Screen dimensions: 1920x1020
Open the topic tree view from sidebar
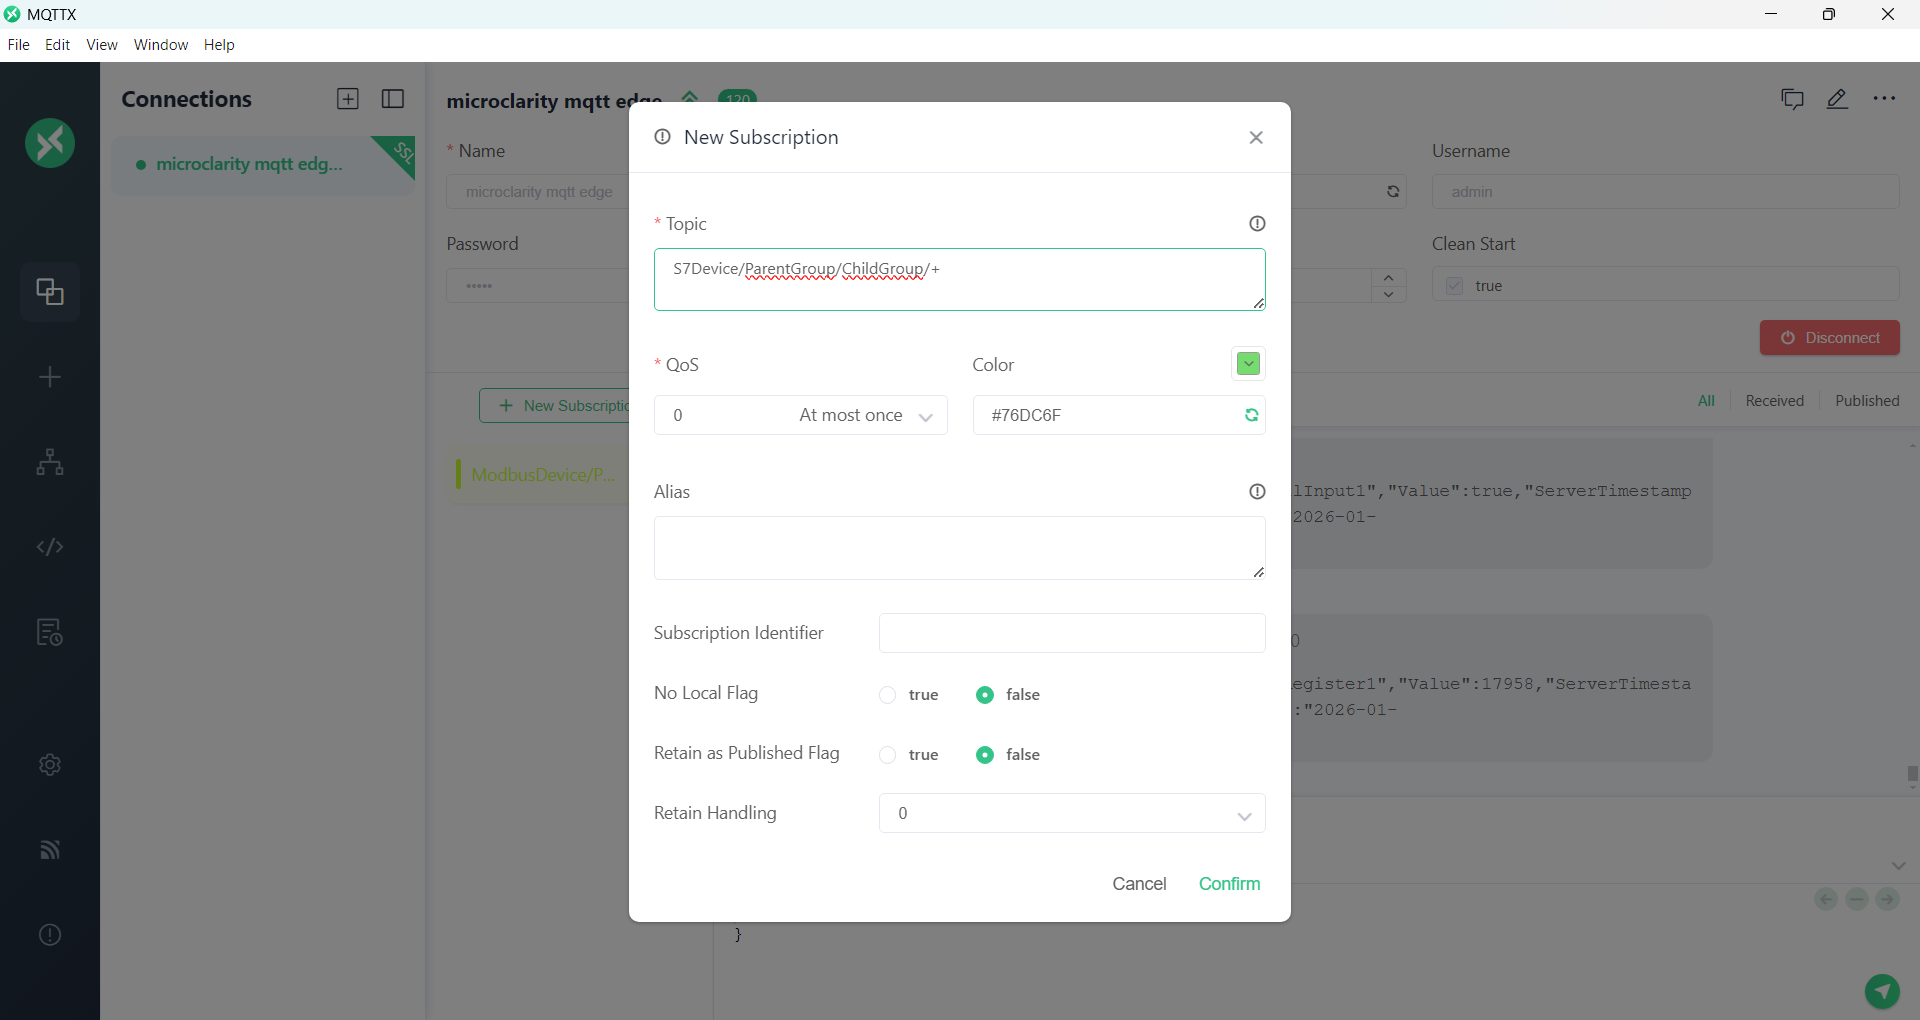pyautogui.click(x=50, y=463)
